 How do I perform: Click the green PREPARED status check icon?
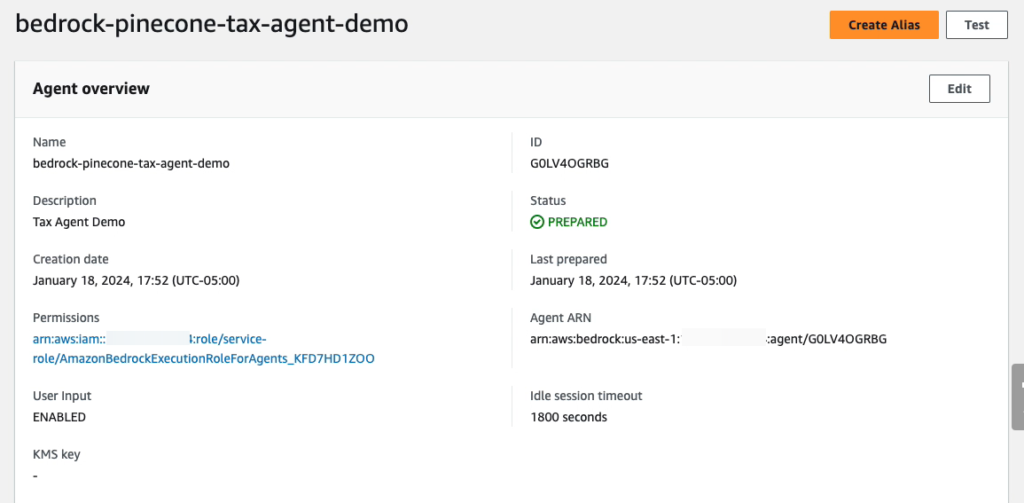coord(537,222)
